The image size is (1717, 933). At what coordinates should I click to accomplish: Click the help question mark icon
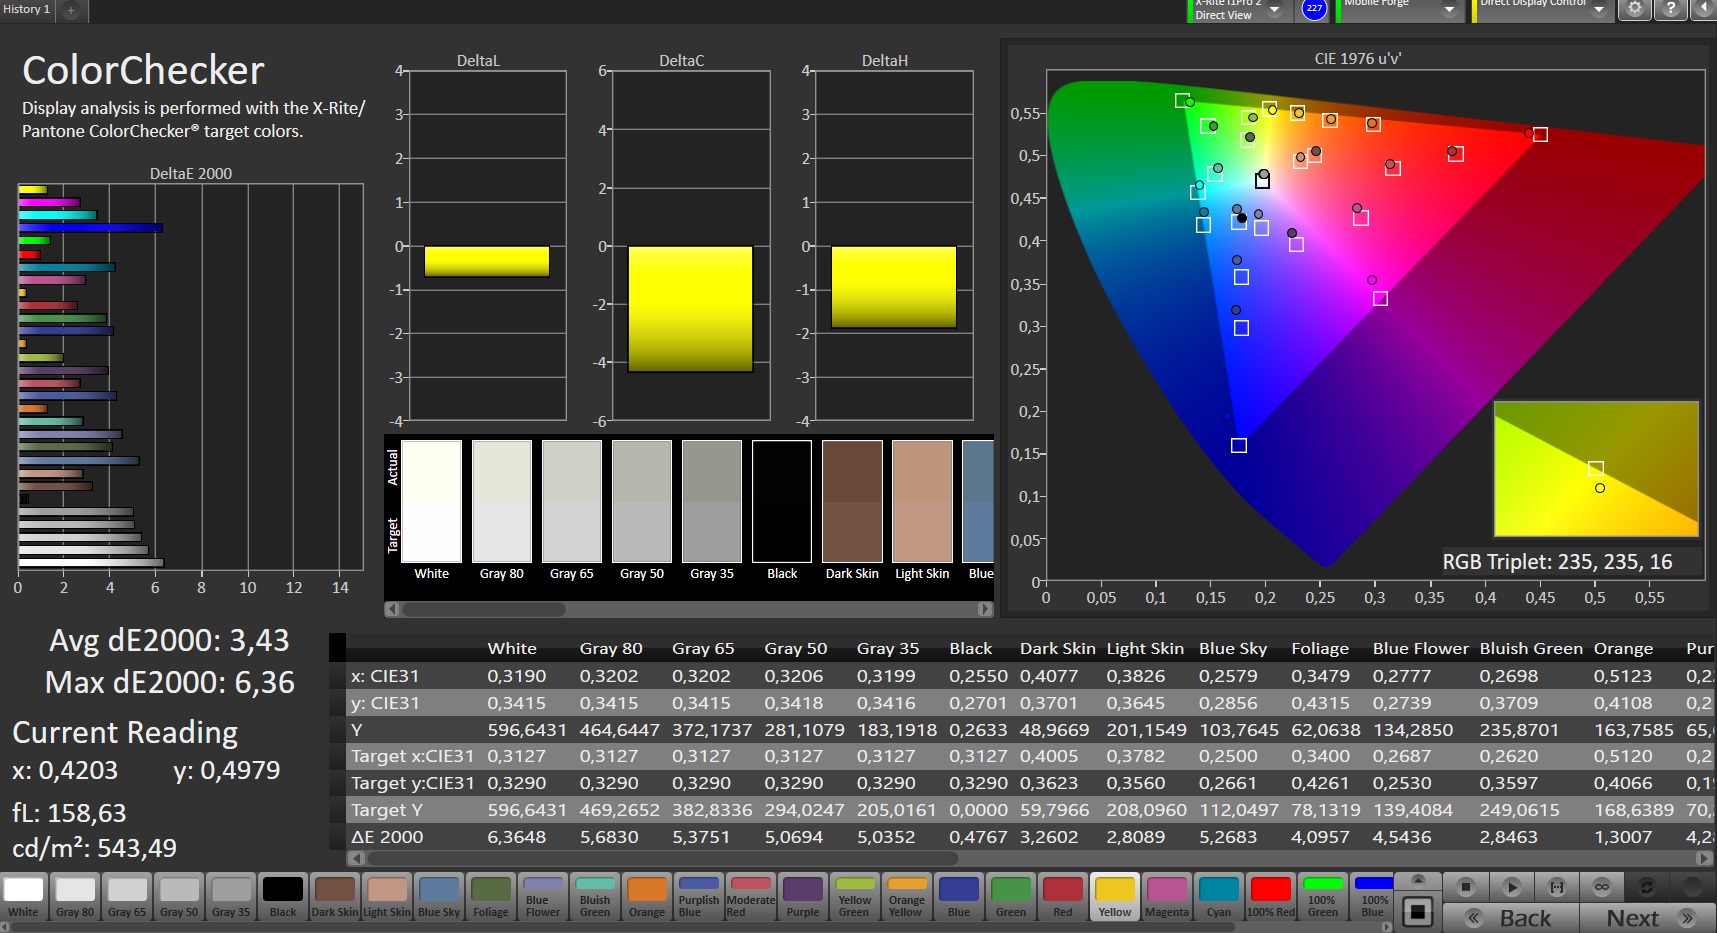(x=1670, y=9)
